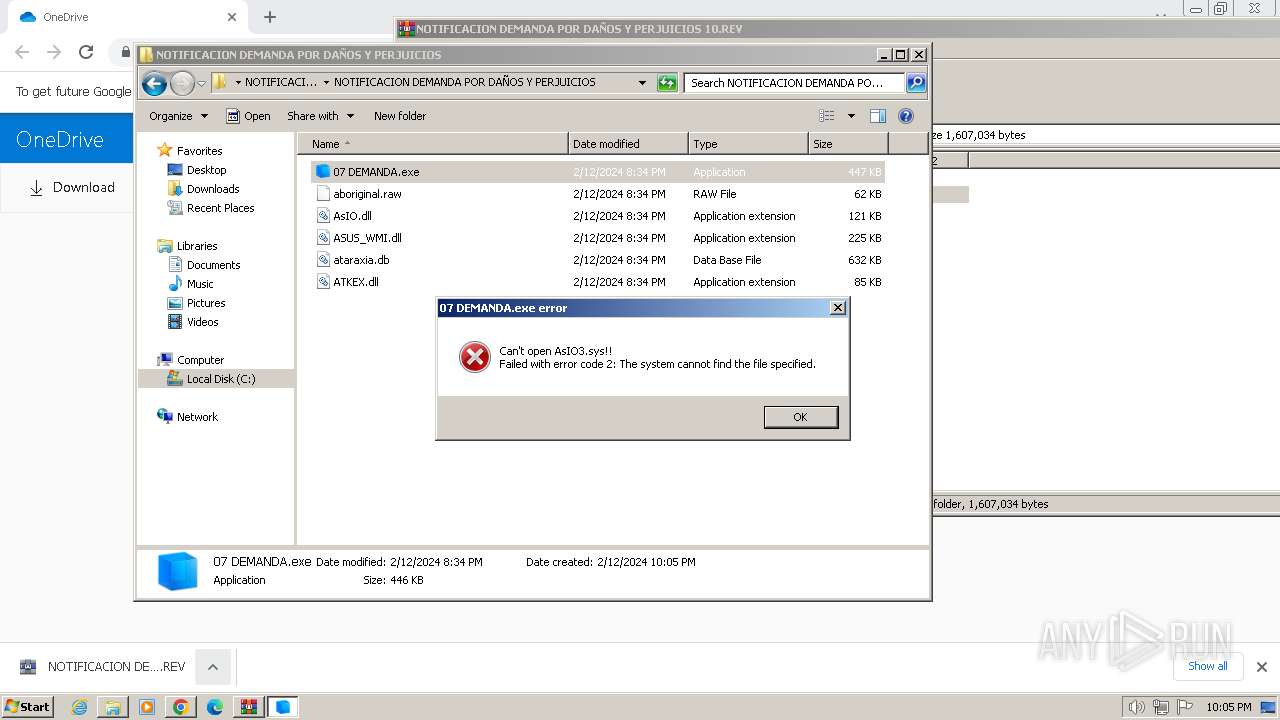Click the taskbar clock showing 10:05 PM
The width and height of the screenshot is (1280, 720).
pos(1228,707)
